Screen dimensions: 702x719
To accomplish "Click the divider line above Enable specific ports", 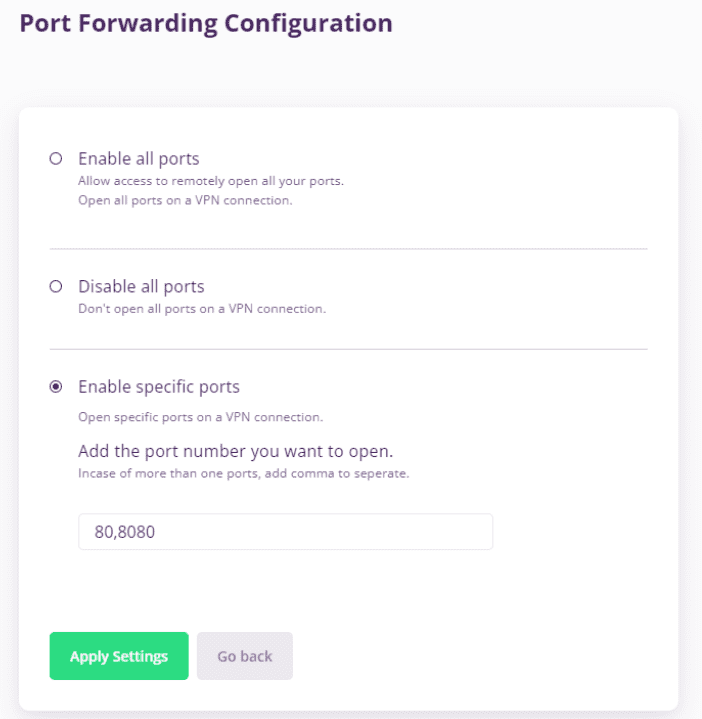I will (348, 349).
